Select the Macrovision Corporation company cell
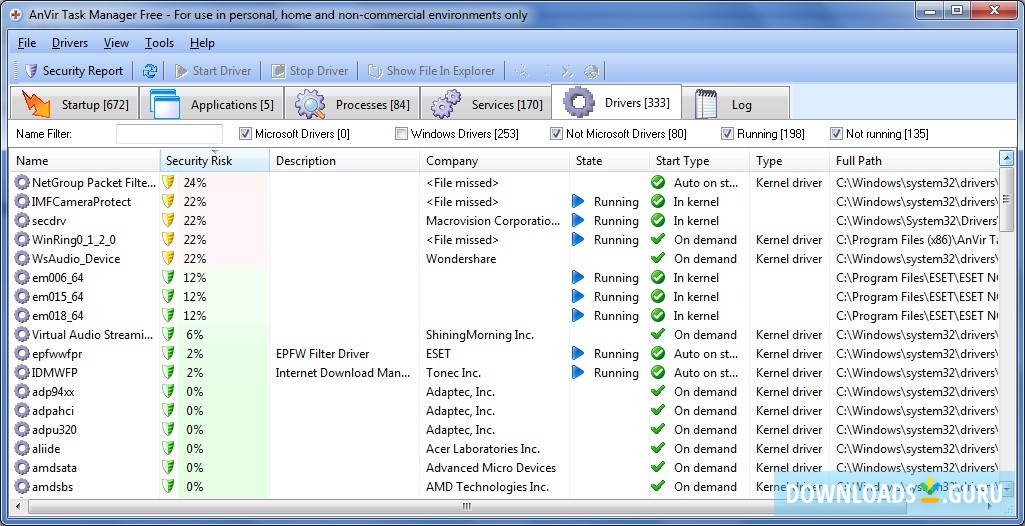1025x526 pixels. click(493, 221)
